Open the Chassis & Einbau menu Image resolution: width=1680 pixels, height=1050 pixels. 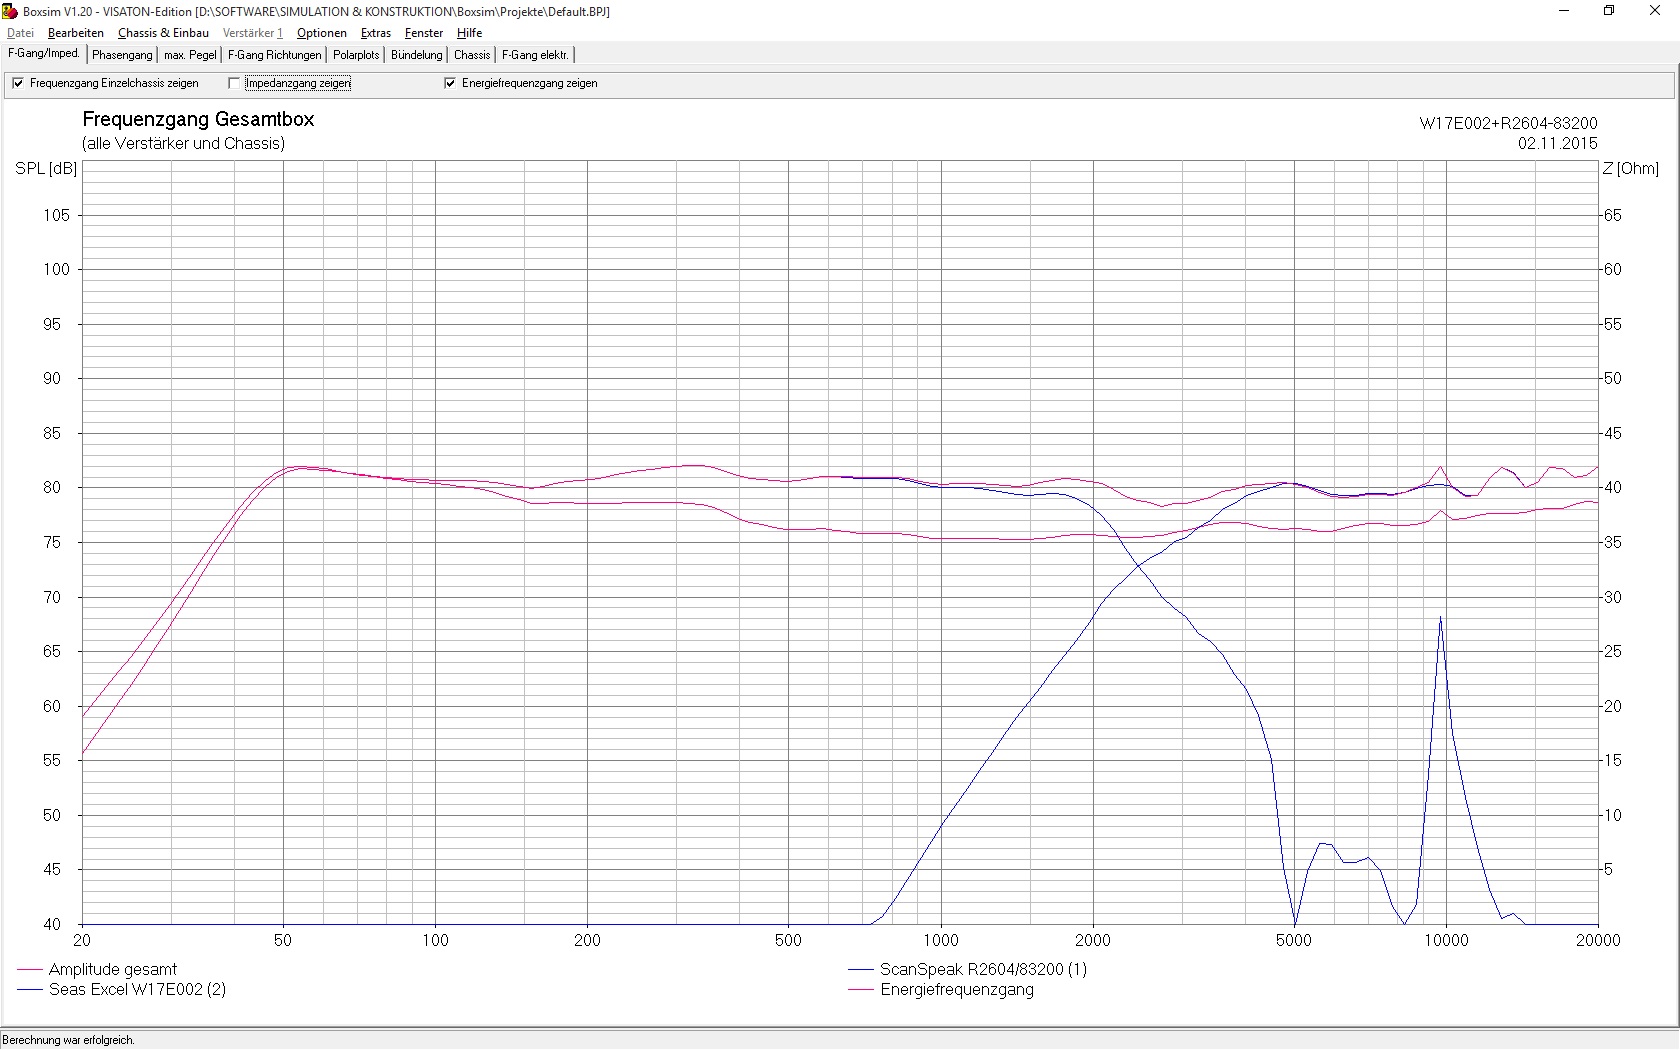click(163, 33)
